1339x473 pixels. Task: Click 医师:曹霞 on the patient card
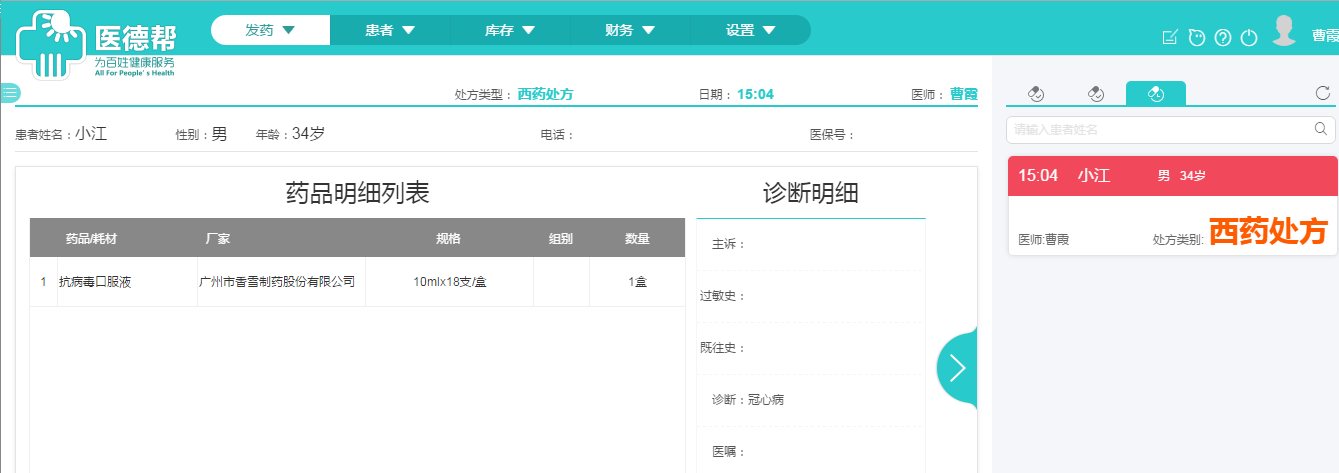(x=1043, y=240)
